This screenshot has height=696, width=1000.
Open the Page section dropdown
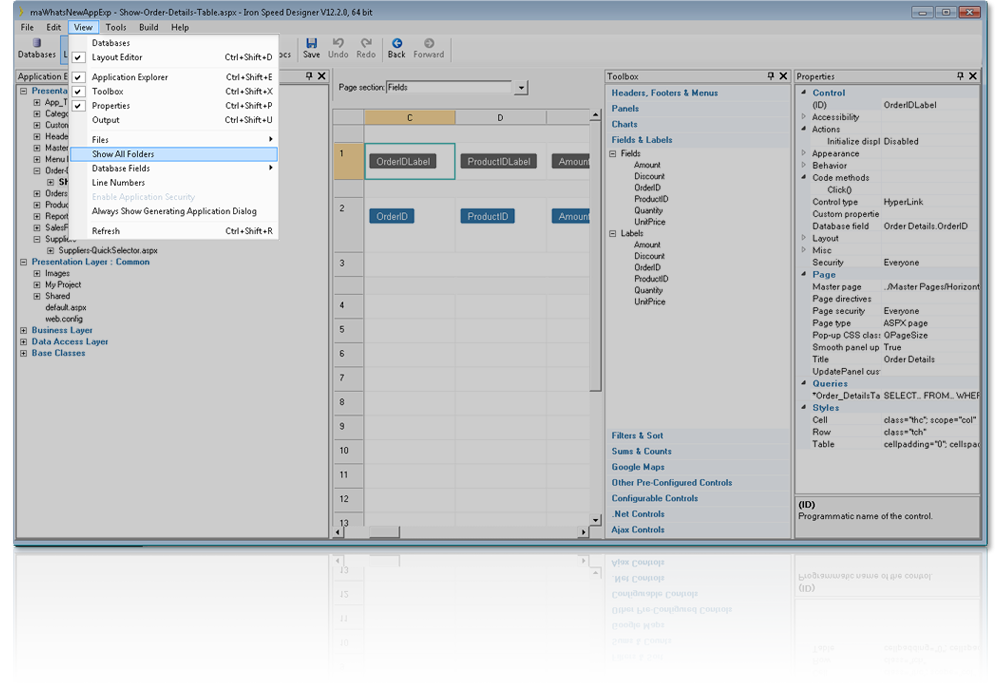(520, 87)
